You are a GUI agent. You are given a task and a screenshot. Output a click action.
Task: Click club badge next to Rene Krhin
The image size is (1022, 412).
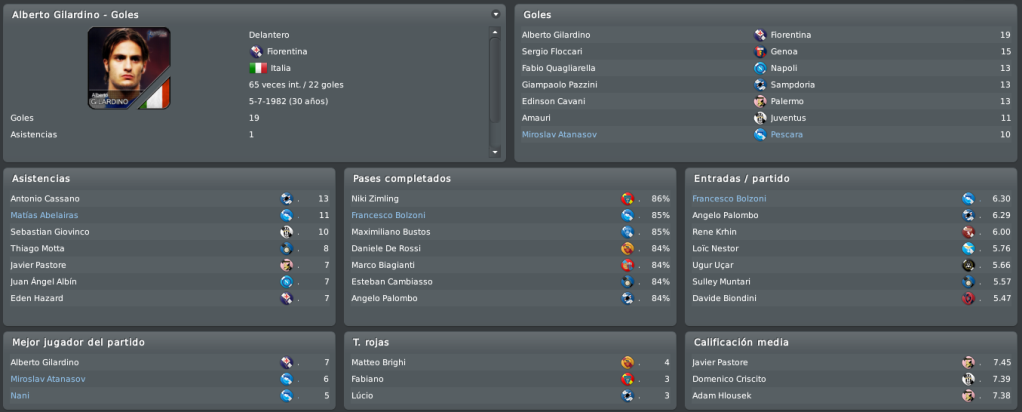969,232
